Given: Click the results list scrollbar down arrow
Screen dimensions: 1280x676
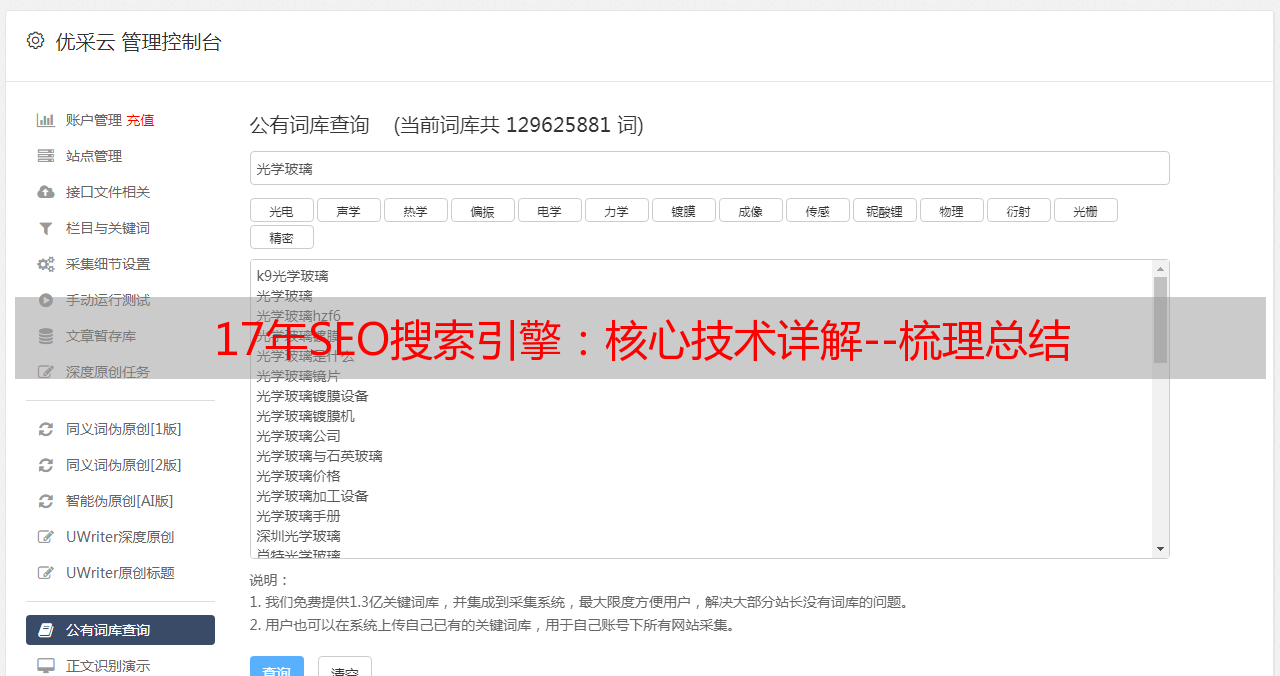Looking at the screenshot, I should tap(1160, 549).
